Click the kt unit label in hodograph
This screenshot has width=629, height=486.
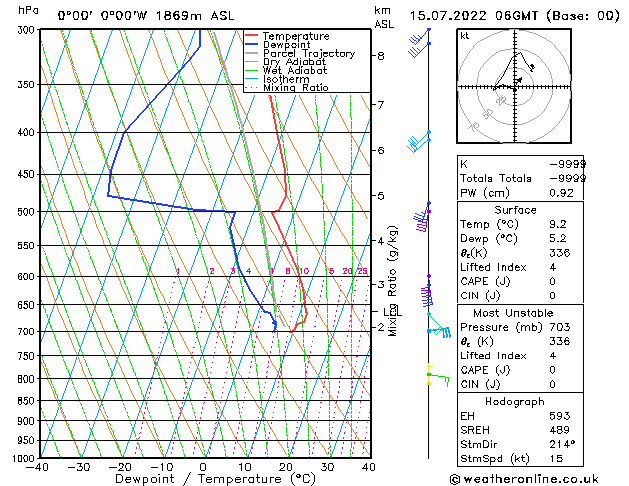(465, 36)
